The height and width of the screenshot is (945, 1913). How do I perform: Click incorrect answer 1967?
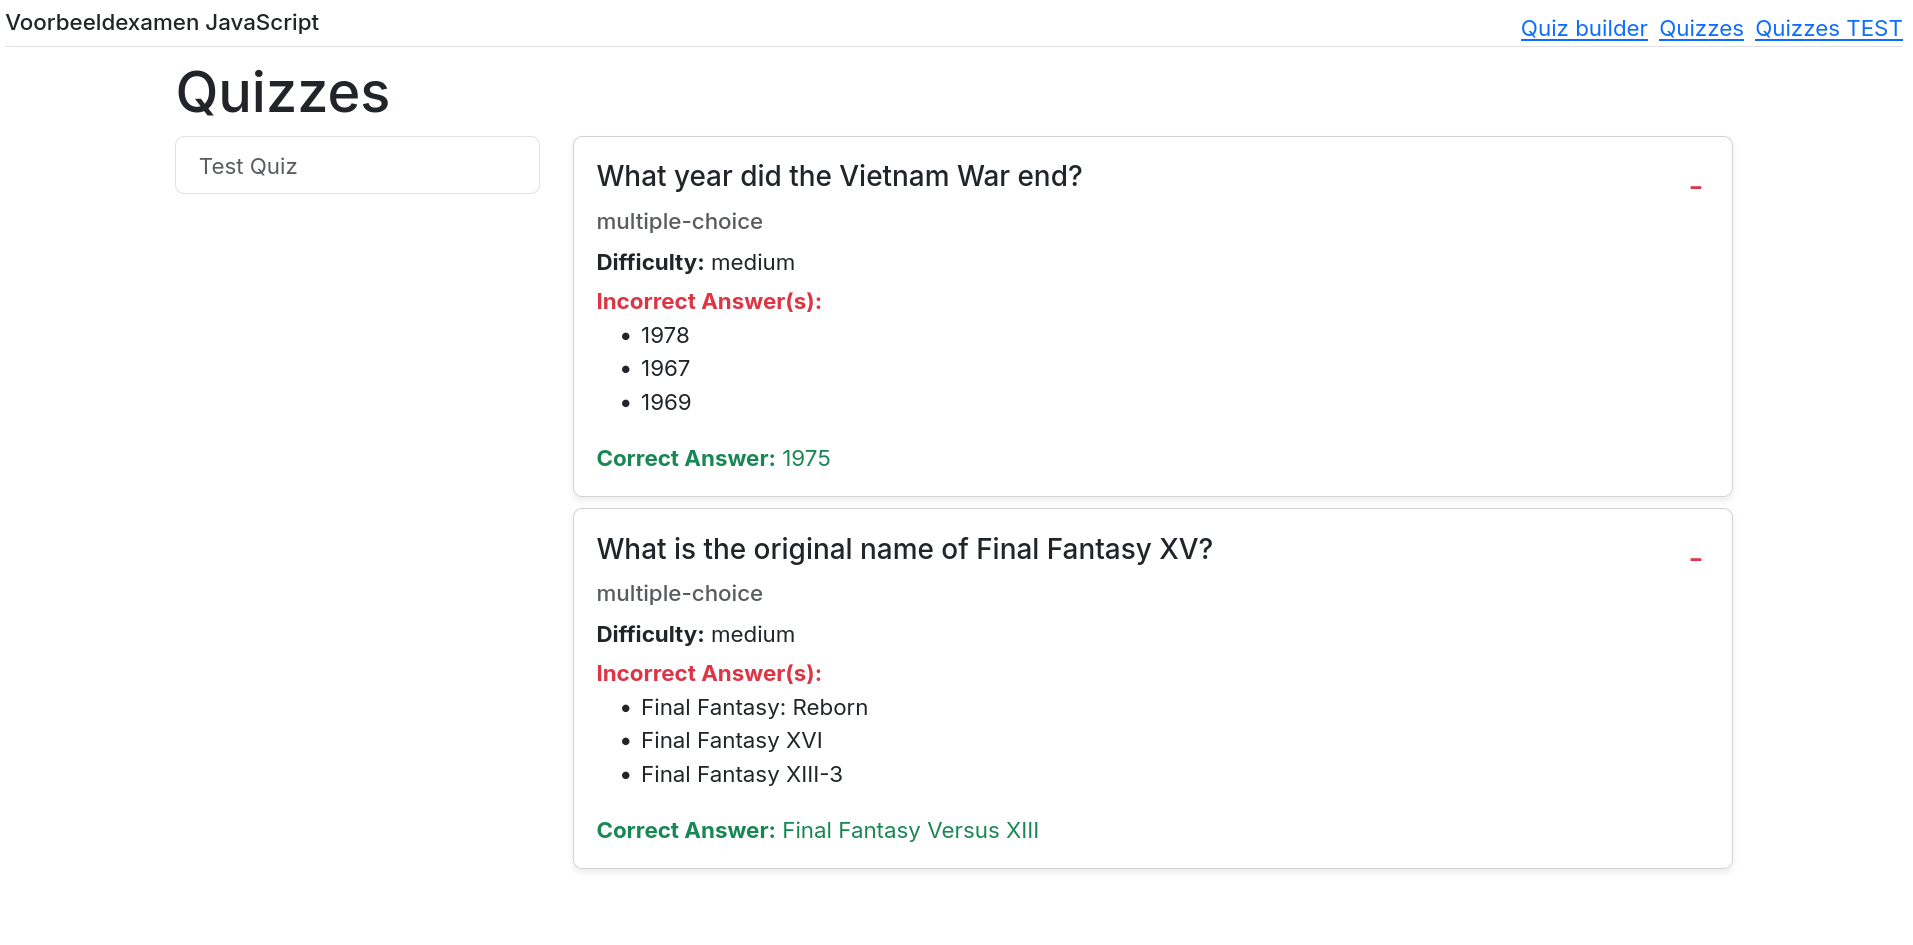click(x=665, y=369)
